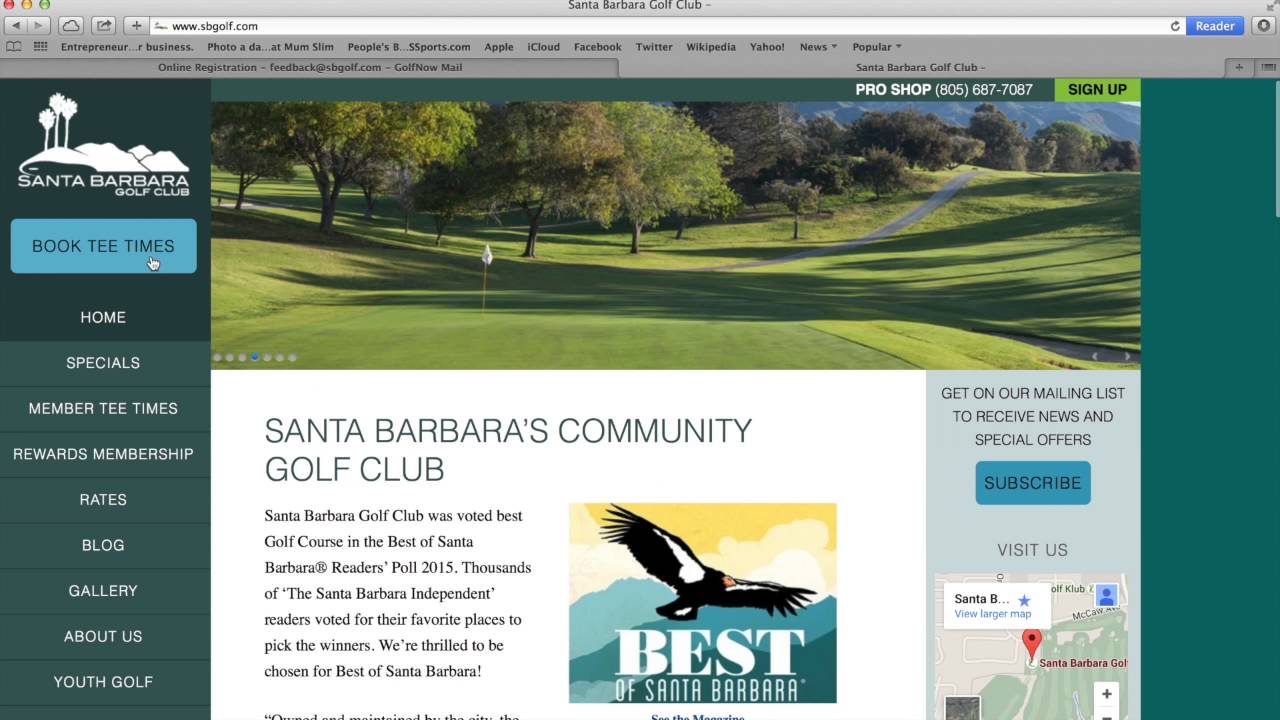Image resolution: width=1280 pixels, height=720 pixels.
Task: Open the Yahoo! bookmark
Action: (767, 47)
